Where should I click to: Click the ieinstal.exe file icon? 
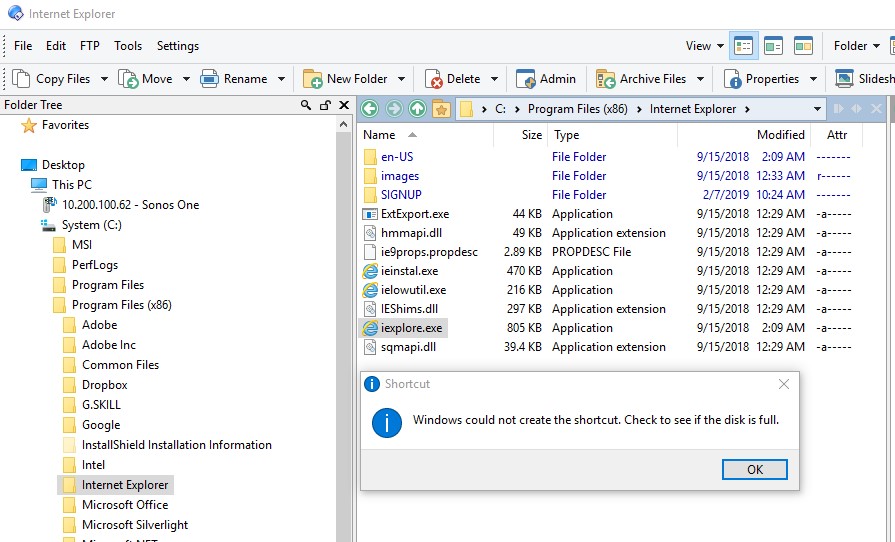tap(370, 271)
